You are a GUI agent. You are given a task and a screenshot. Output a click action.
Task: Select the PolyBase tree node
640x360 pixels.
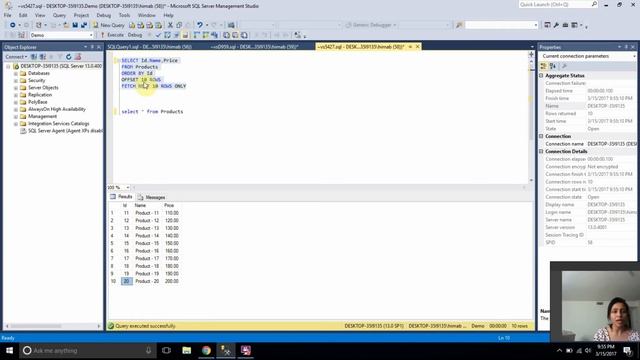(x=38, y=102)
